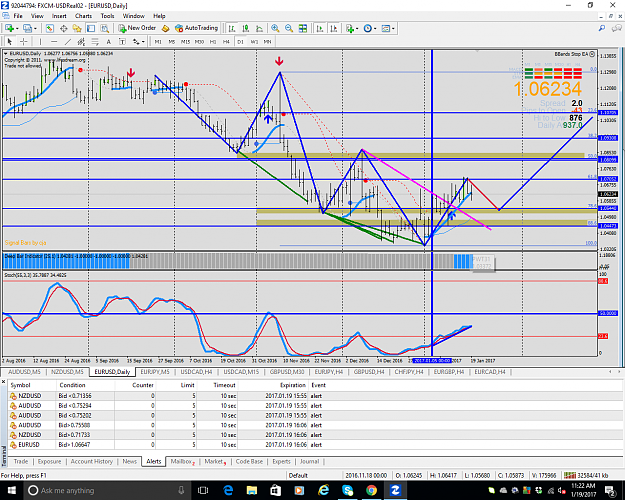Open the new chart dropdown arrow
This screenshot has height=500, width=625.
coord(17,28)
